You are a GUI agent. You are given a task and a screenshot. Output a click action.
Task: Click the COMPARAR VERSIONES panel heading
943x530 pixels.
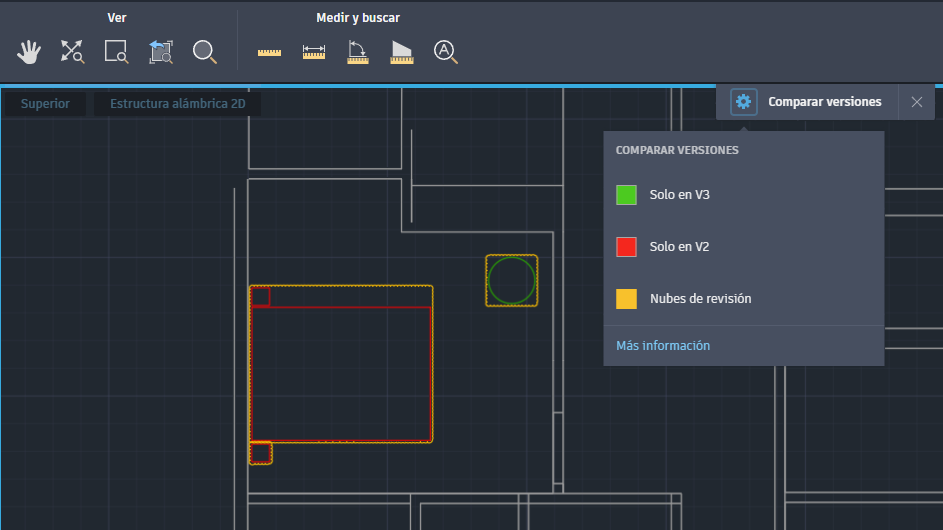[677, 150]
